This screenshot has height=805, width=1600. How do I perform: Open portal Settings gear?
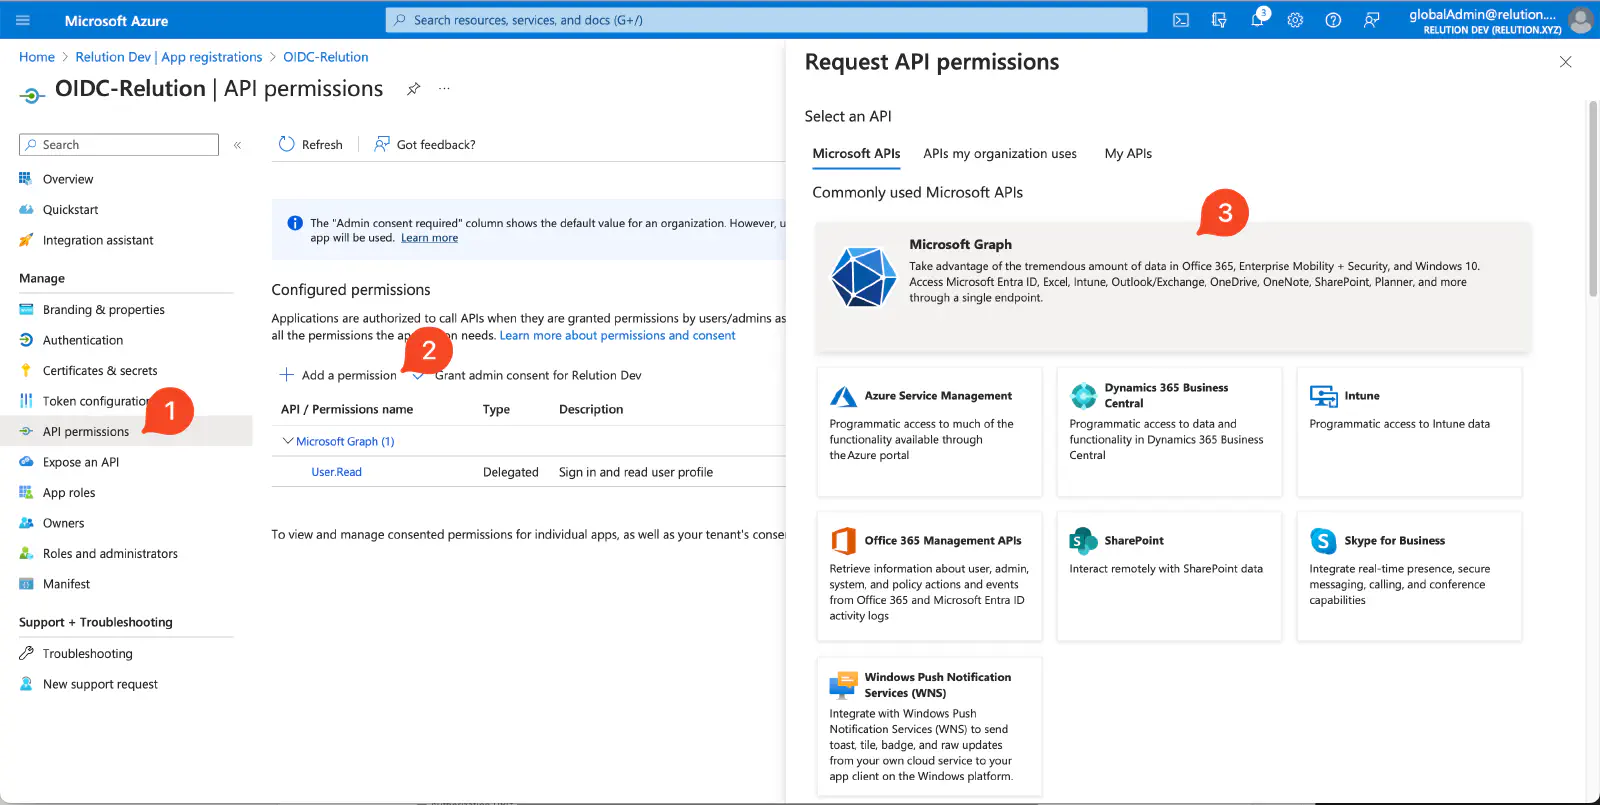[x=1295, y=20]
